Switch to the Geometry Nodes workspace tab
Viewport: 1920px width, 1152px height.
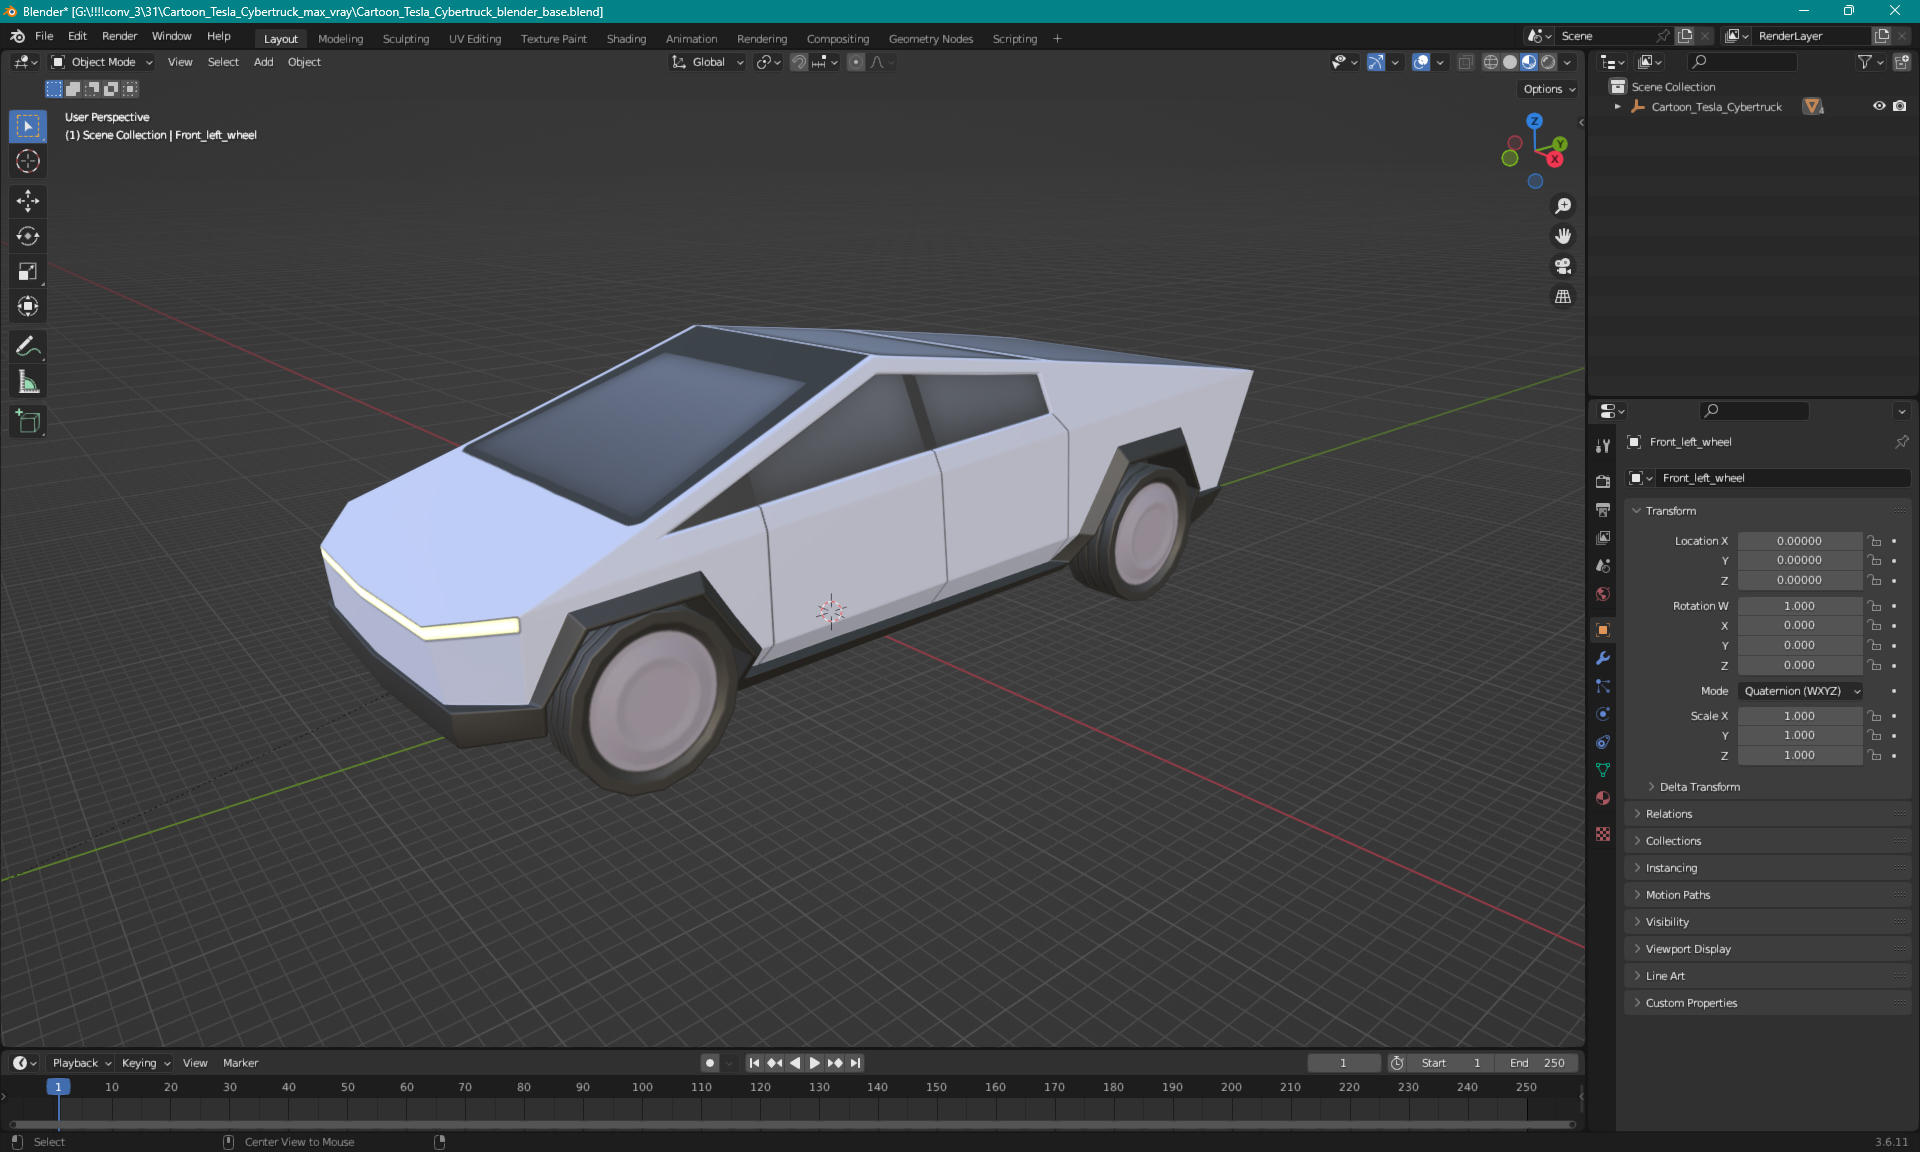930,39
